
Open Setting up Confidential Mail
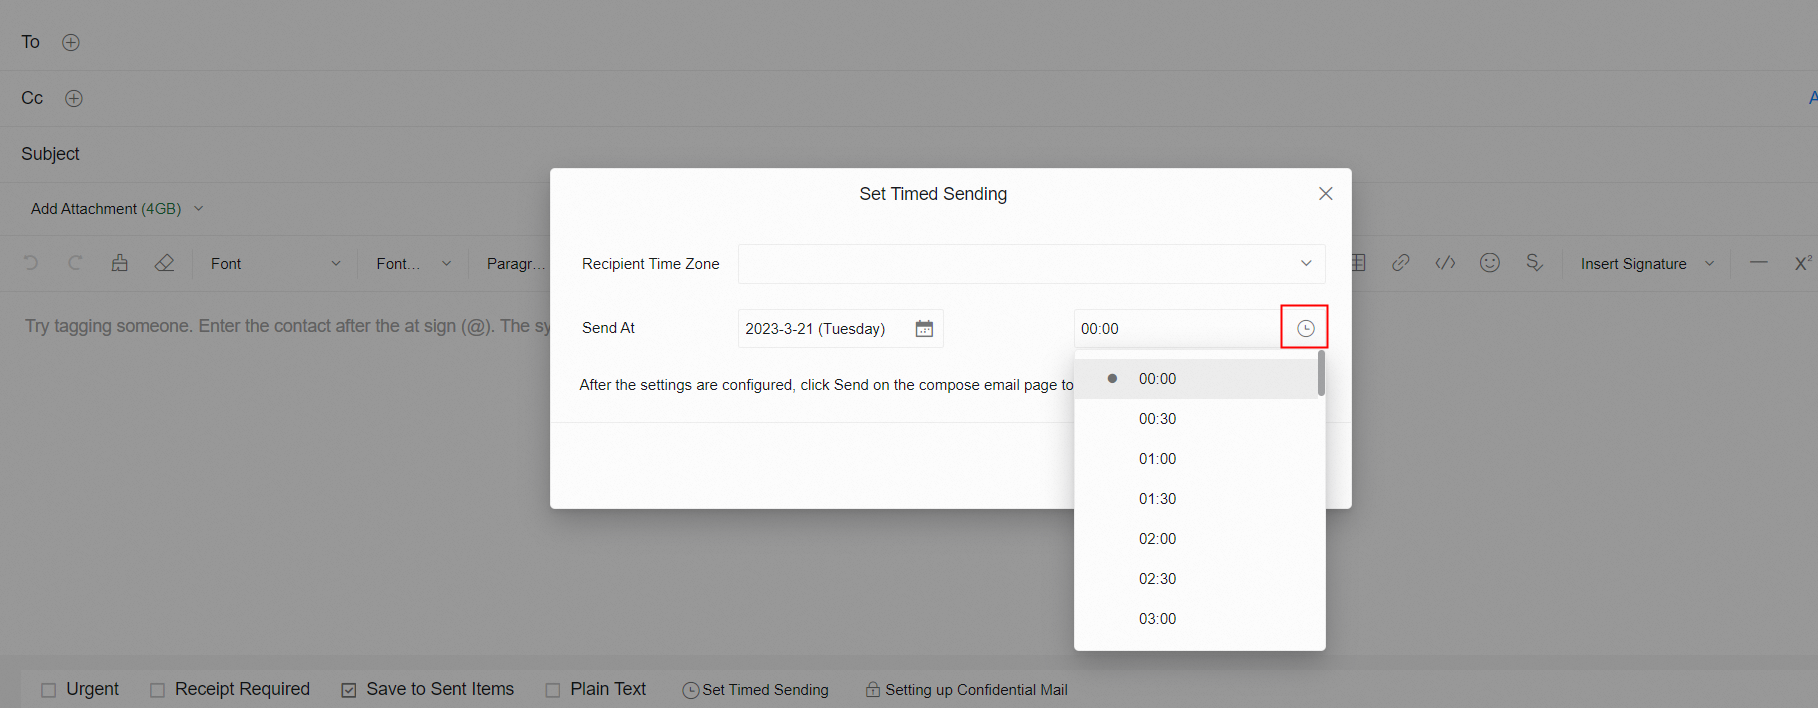point(966,690)
